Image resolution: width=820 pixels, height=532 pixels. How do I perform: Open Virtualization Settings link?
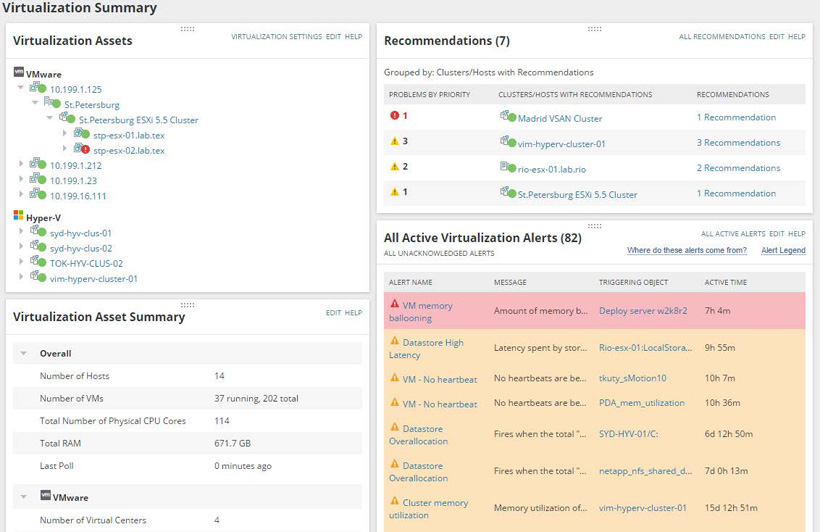click(x=276, y=37)
